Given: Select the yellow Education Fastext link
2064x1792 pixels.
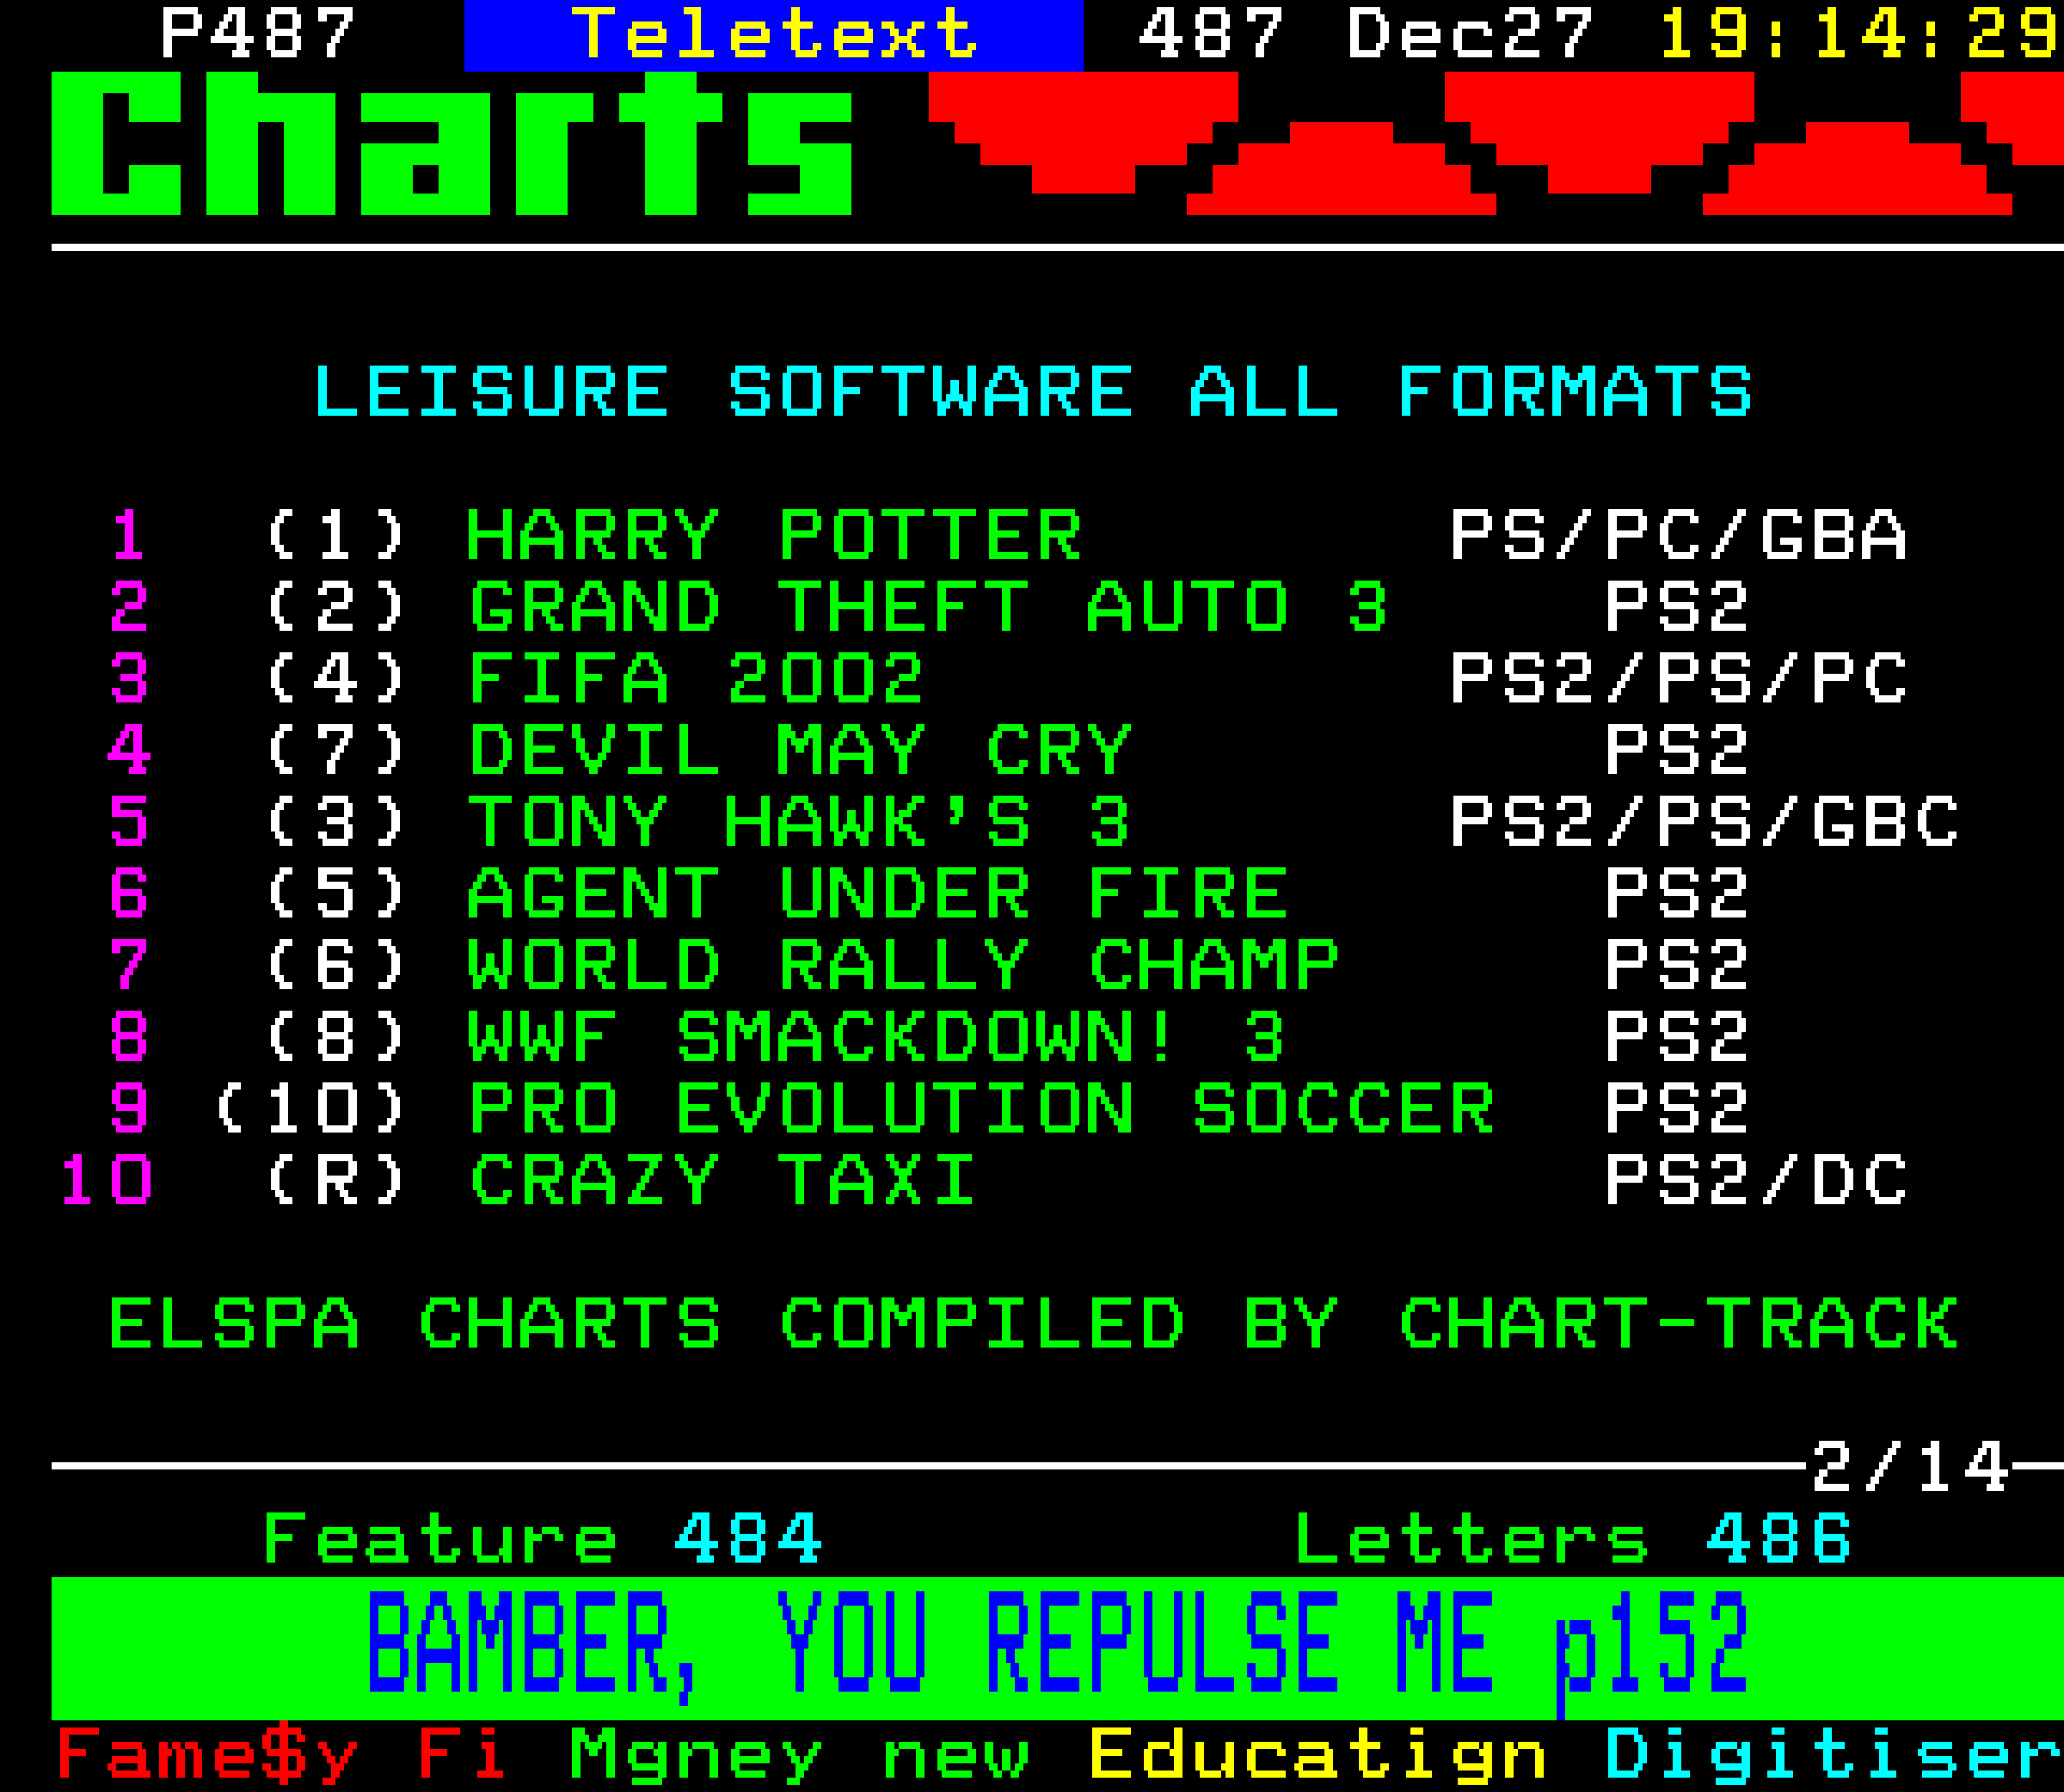Looking at the screenshot, I should click(x=1316, y=1754).
